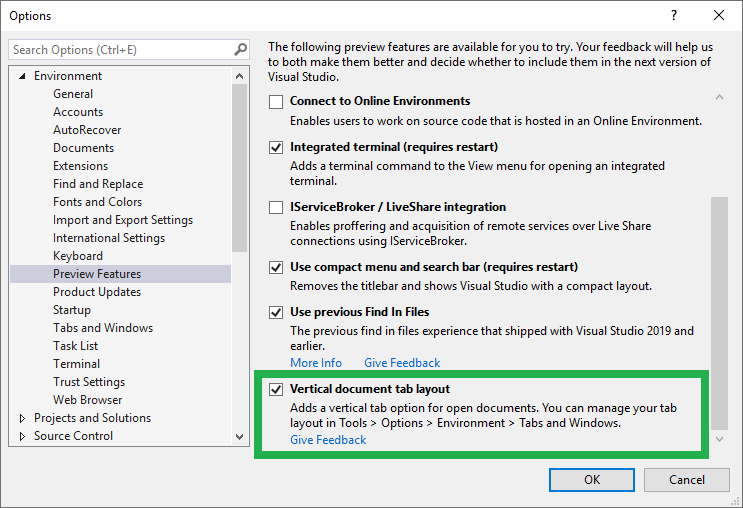Select Fonts and Colors category
The image size is (743, 508).
[x=97, y=202]
